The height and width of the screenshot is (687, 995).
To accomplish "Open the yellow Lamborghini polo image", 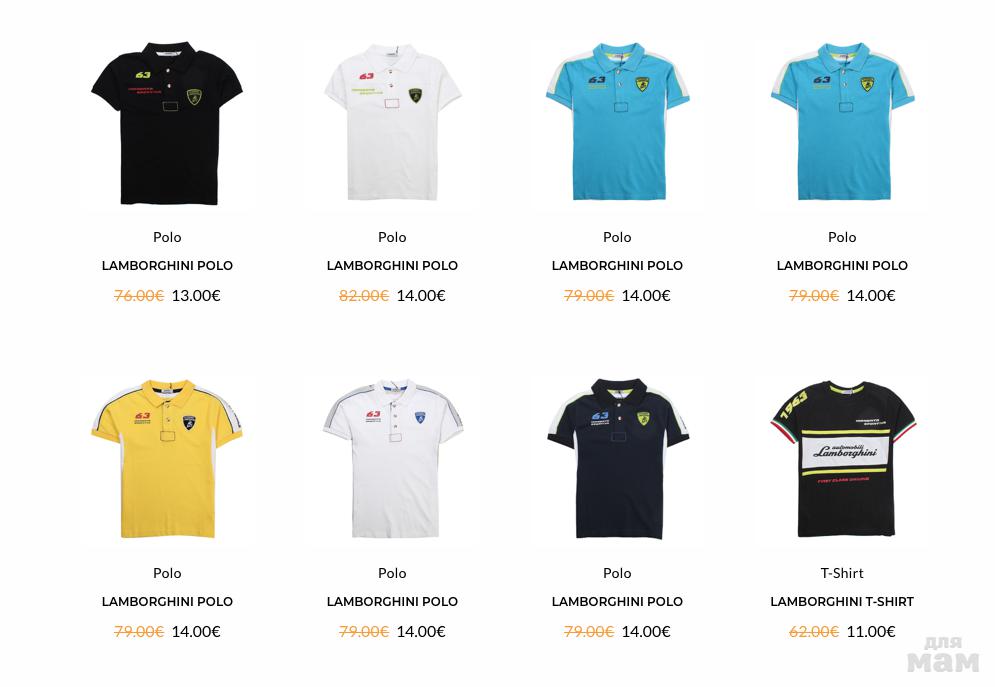I will pos(168,459).
